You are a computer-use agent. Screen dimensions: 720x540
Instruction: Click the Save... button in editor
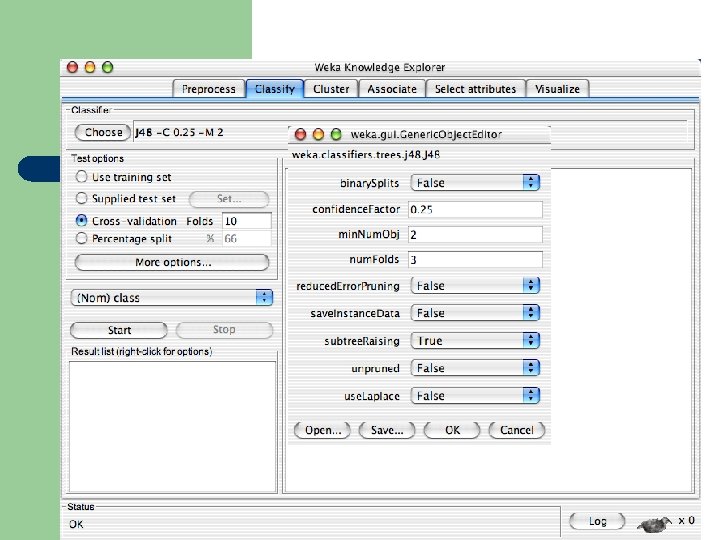pyautogui.click(x=387, y=430)
